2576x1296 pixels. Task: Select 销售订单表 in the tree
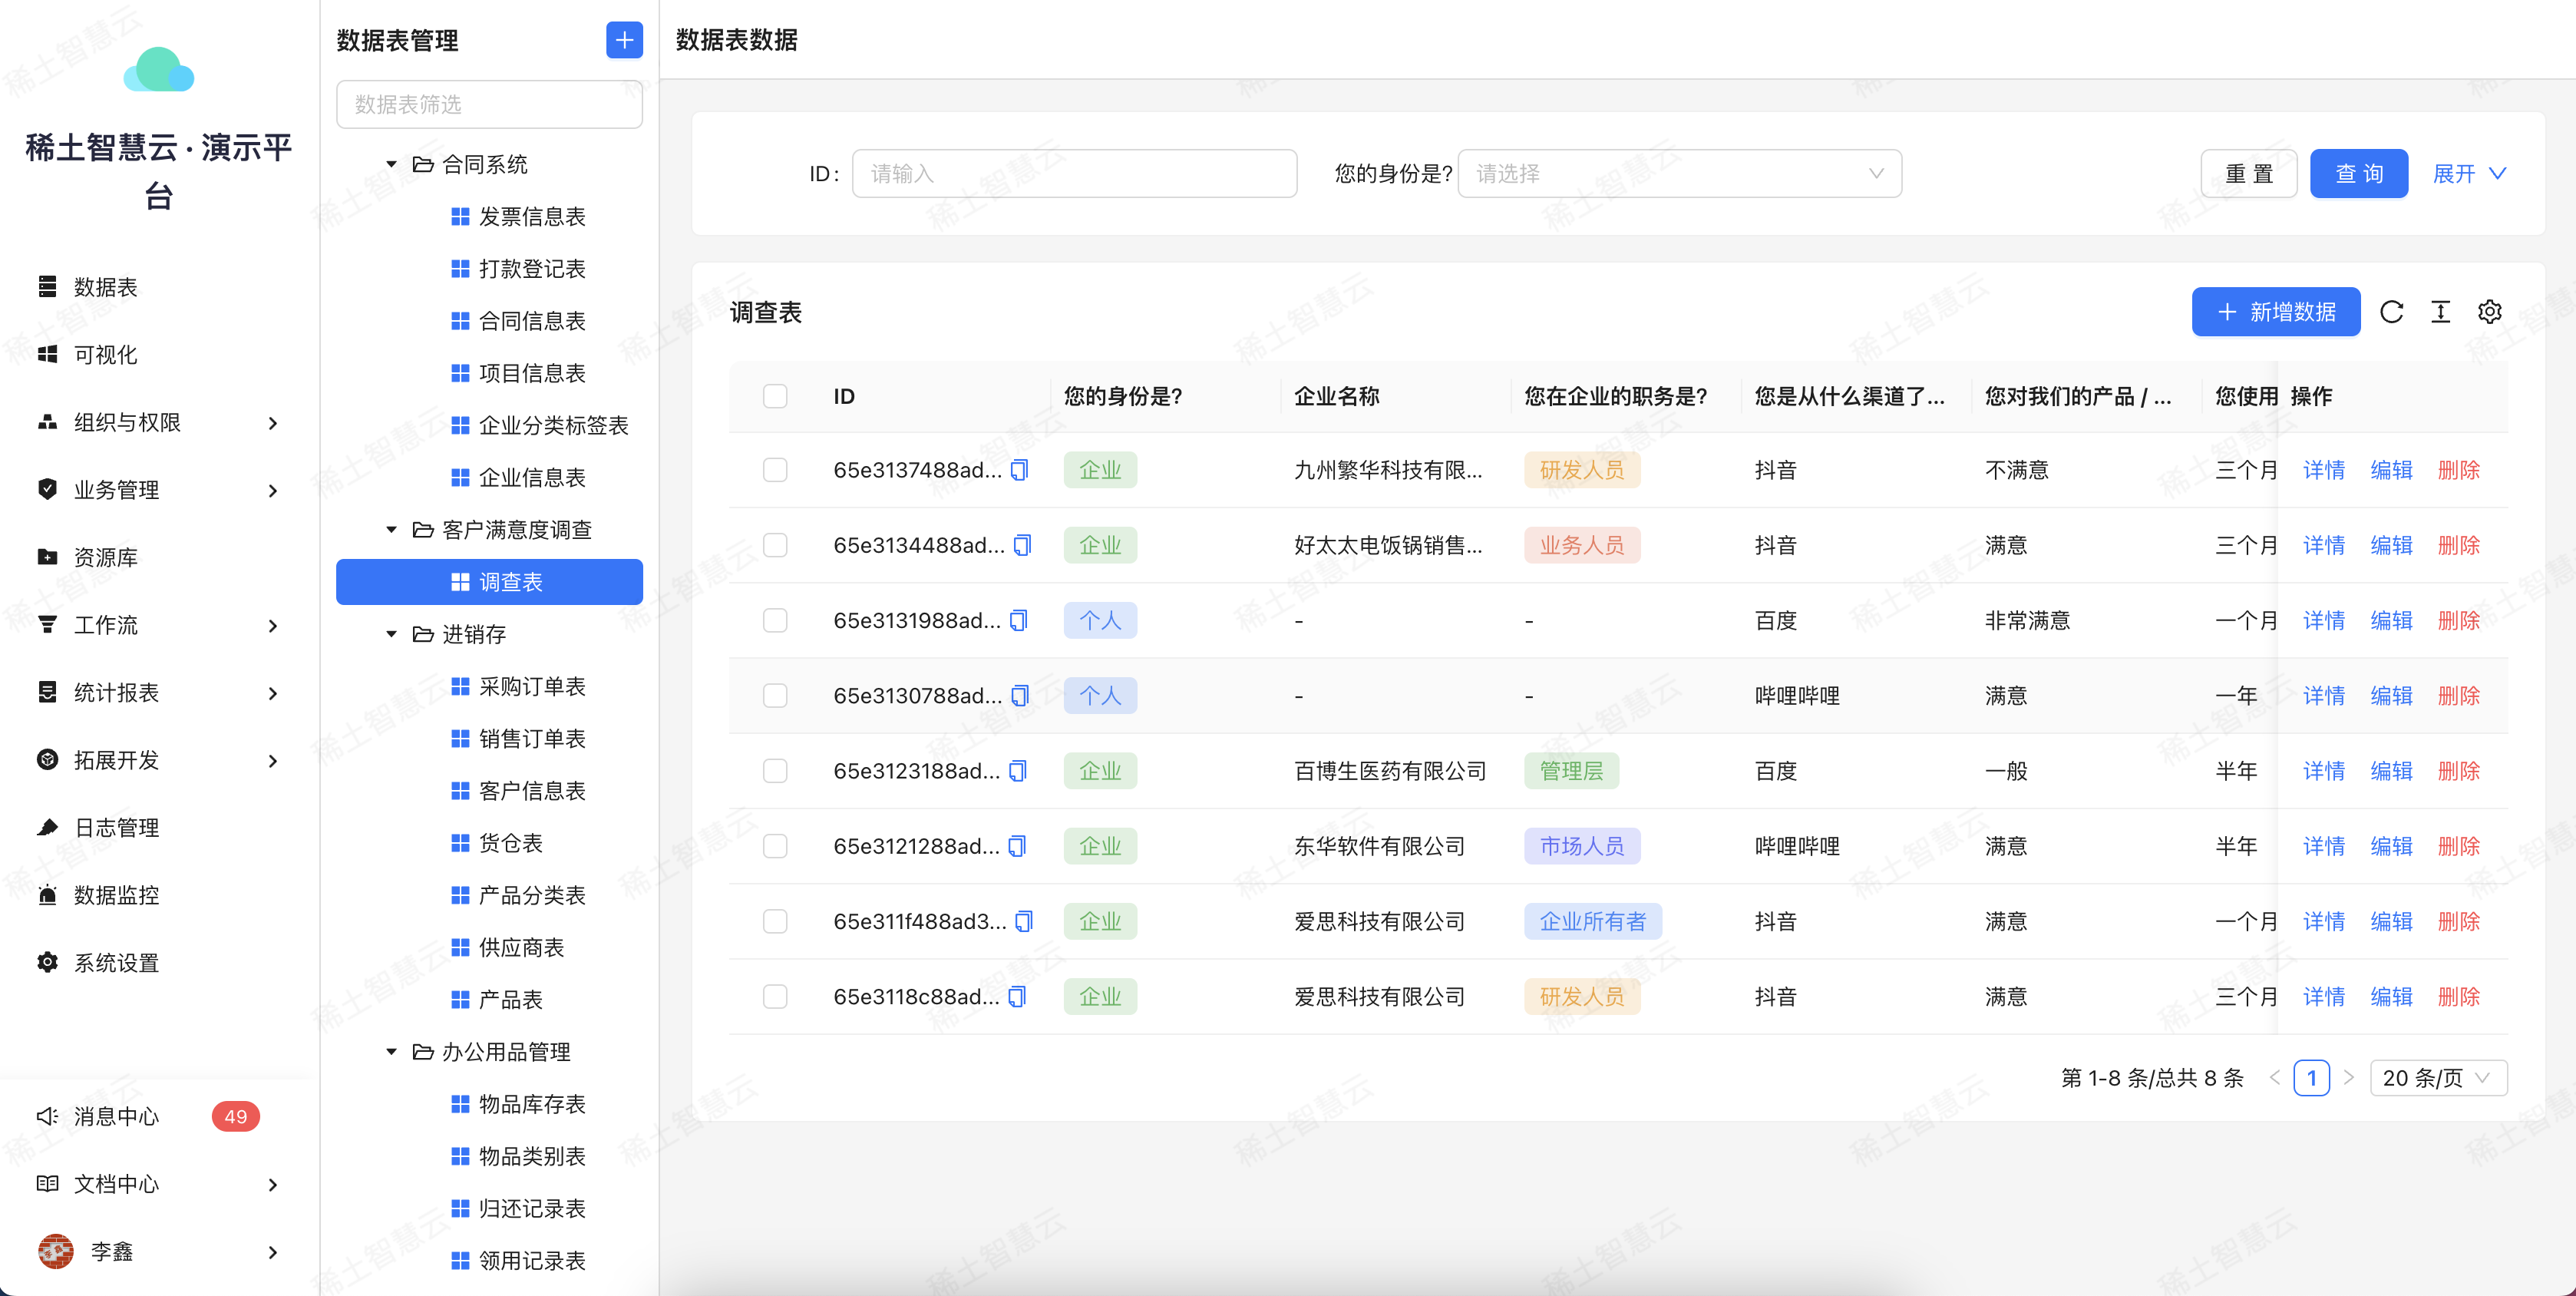531,739
